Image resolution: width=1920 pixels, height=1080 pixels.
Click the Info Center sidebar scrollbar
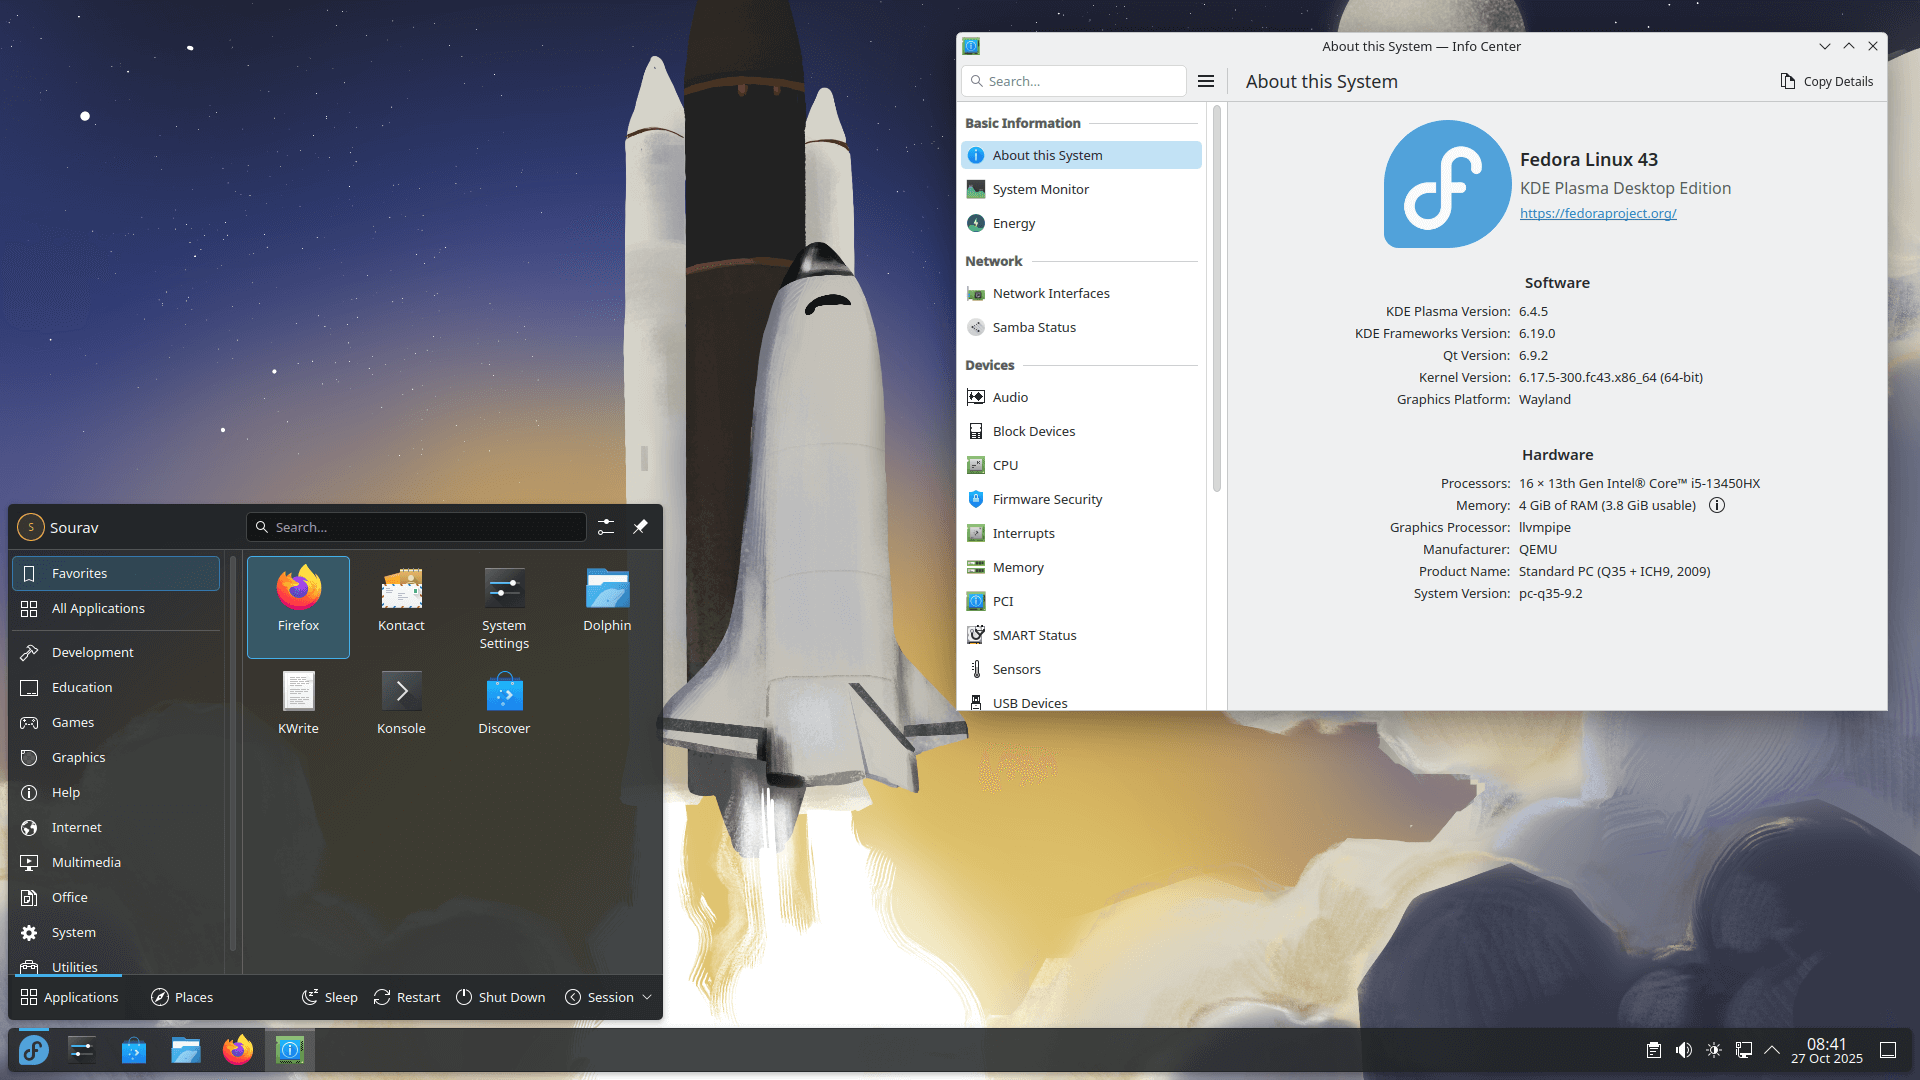pos(1217,300)
